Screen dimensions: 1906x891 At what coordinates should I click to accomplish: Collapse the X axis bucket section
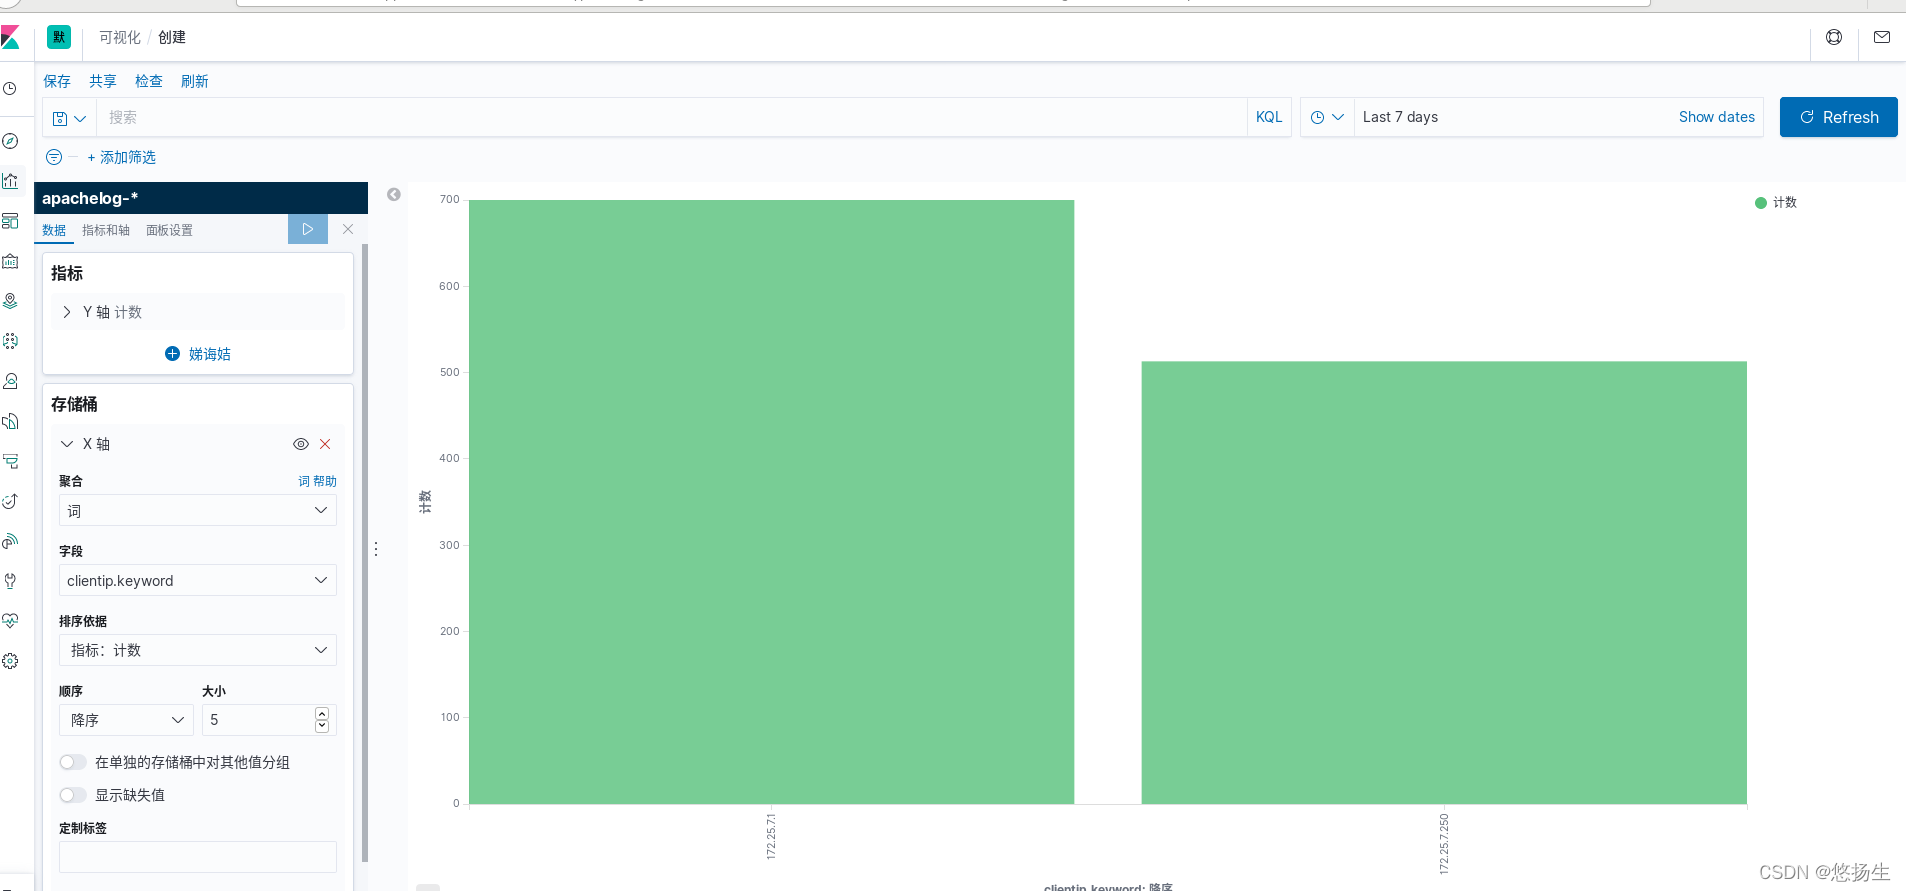point(67,444)
